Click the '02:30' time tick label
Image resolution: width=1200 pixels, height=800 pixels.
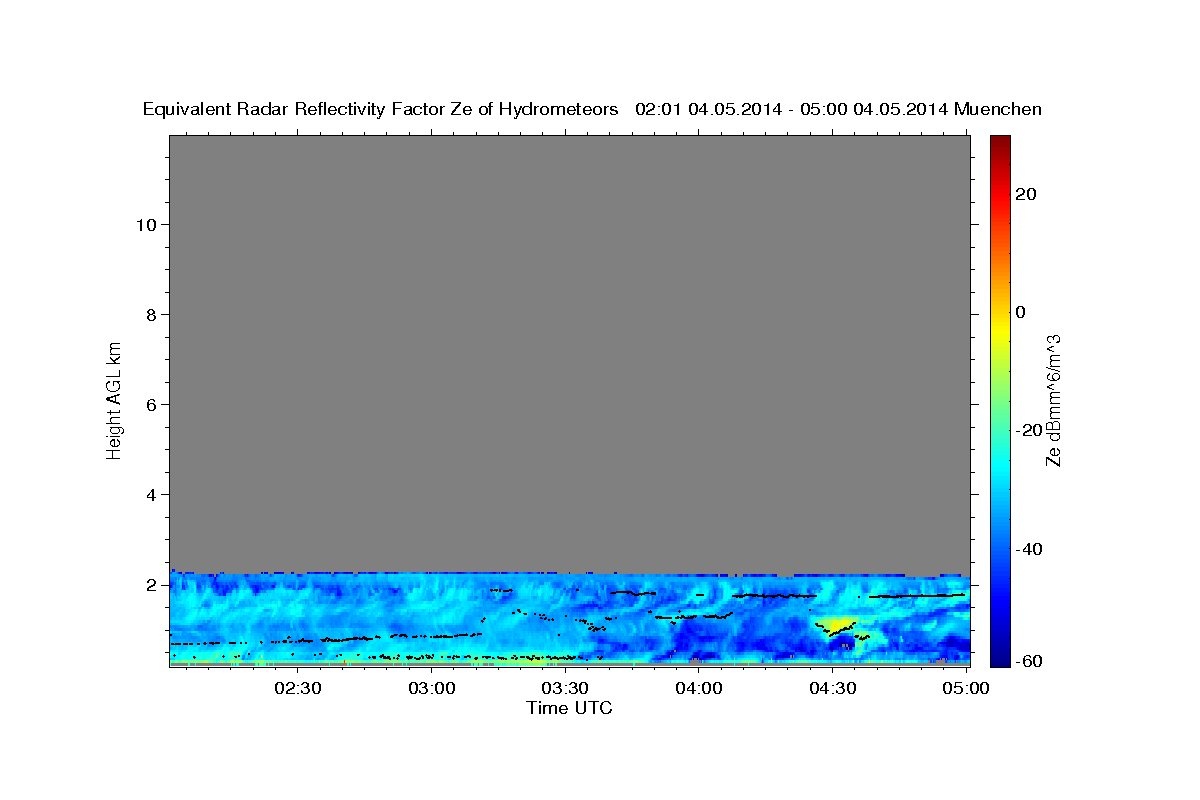pos(298,688)
